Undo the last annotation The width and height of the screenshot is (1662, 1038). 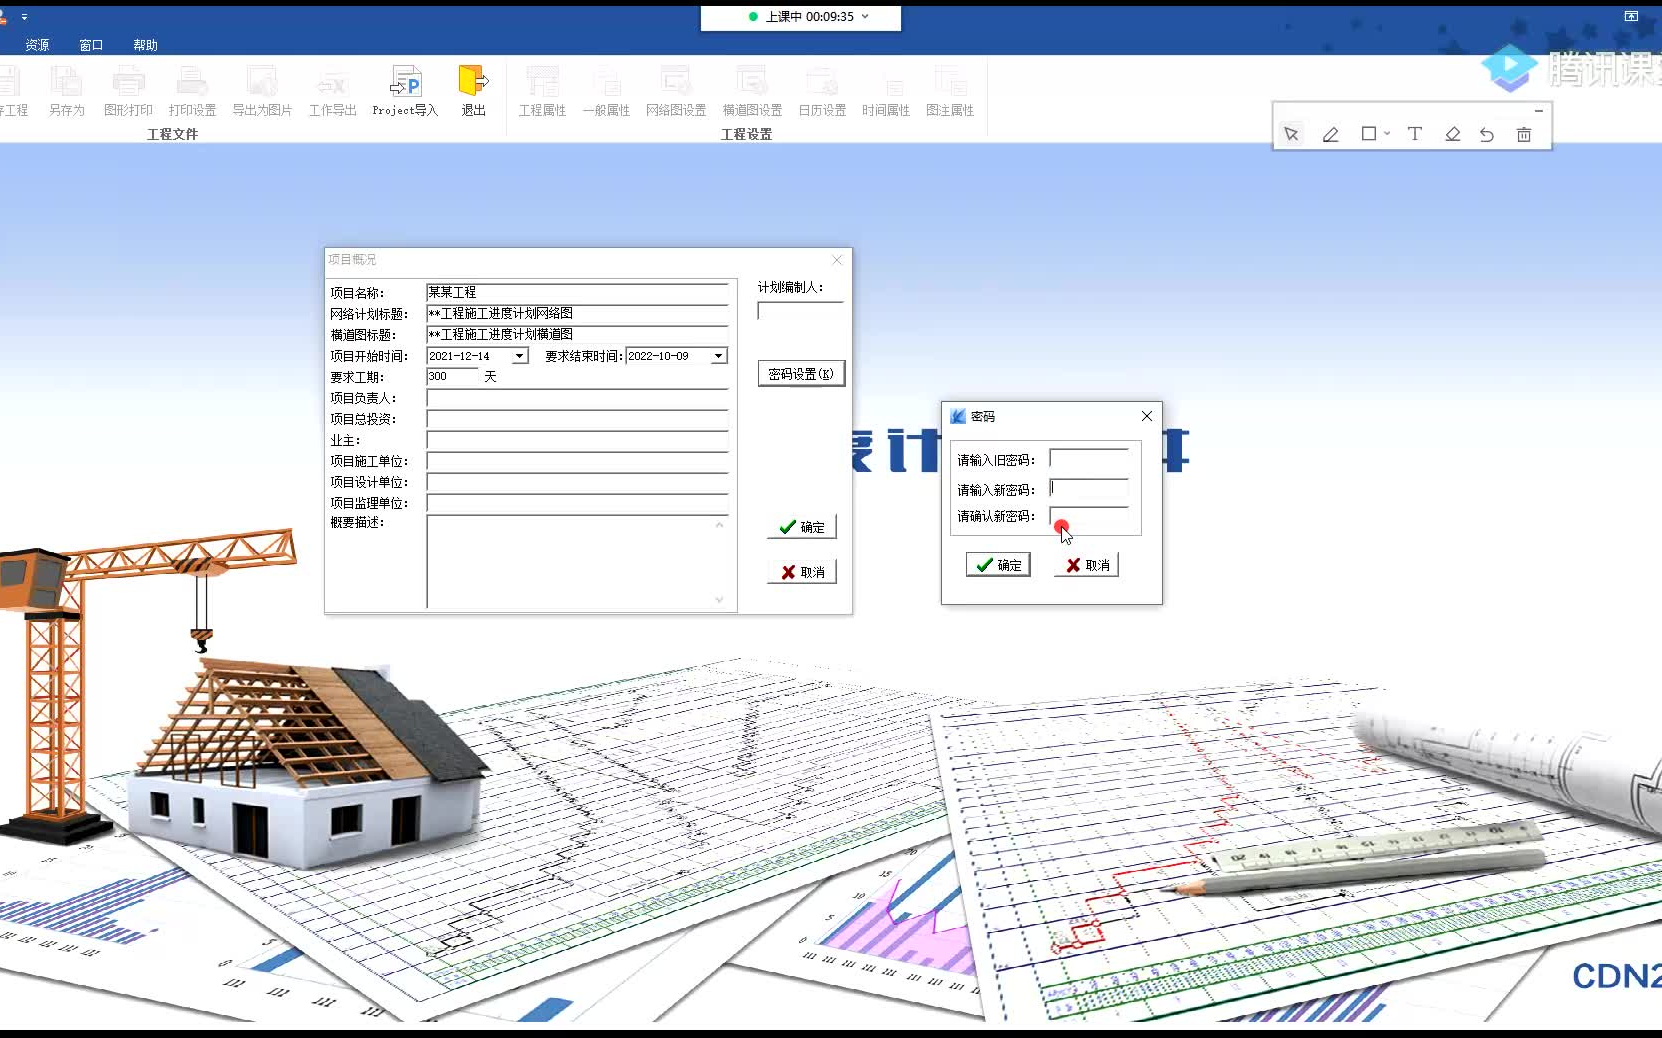pos(1487,134)
